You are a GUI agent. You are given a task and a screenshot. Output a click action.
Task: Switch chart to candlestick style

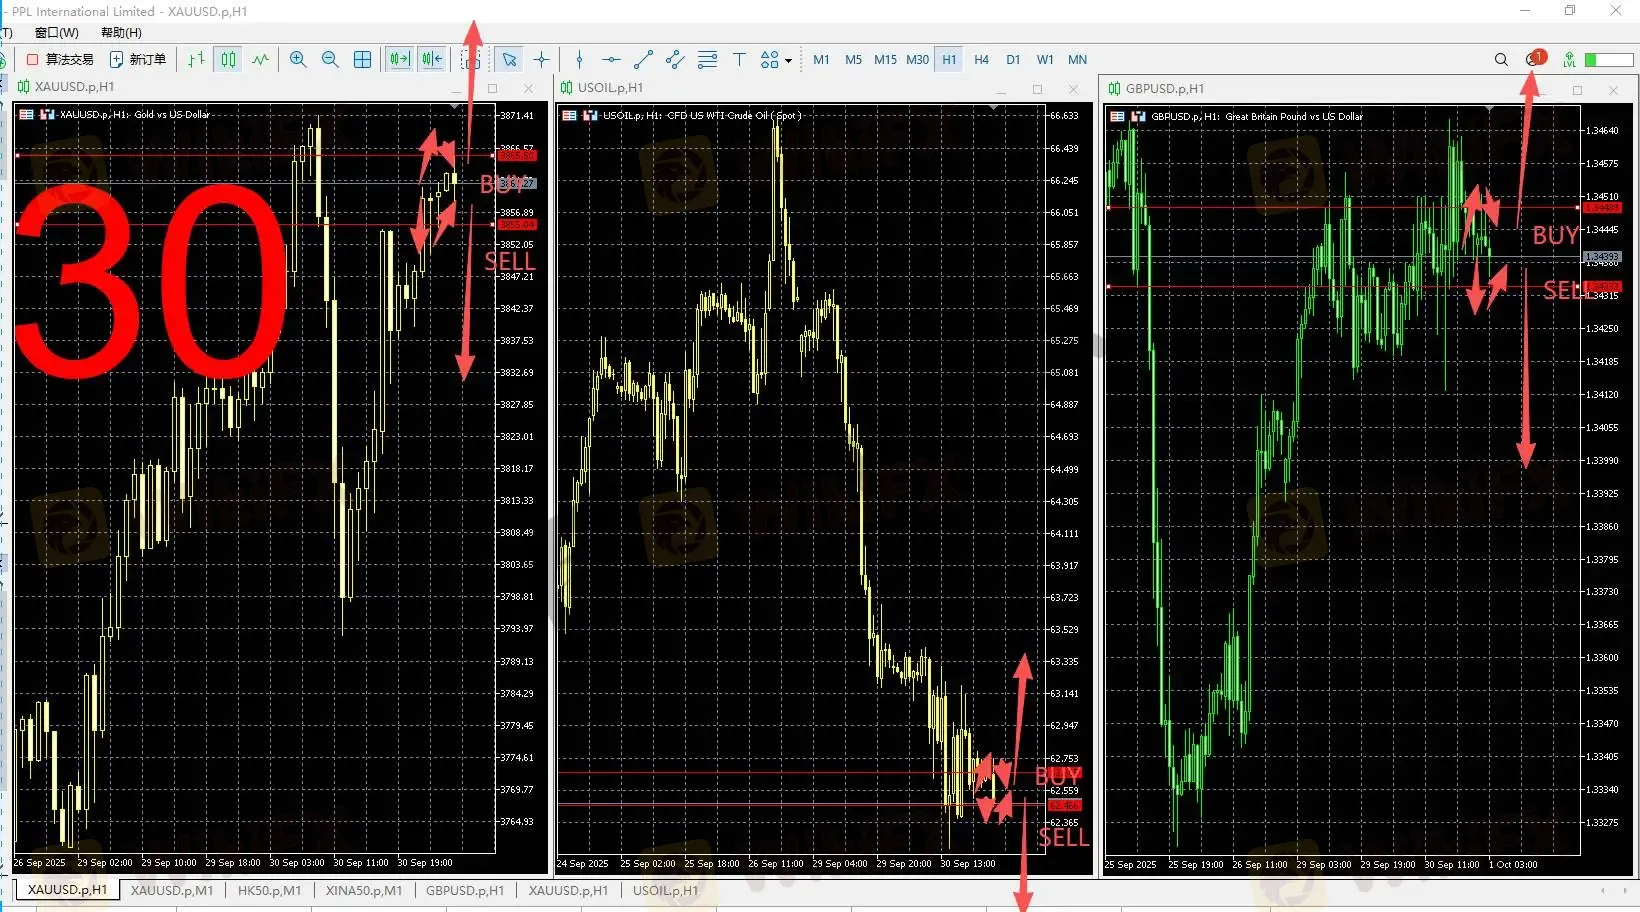pos(229,60)
